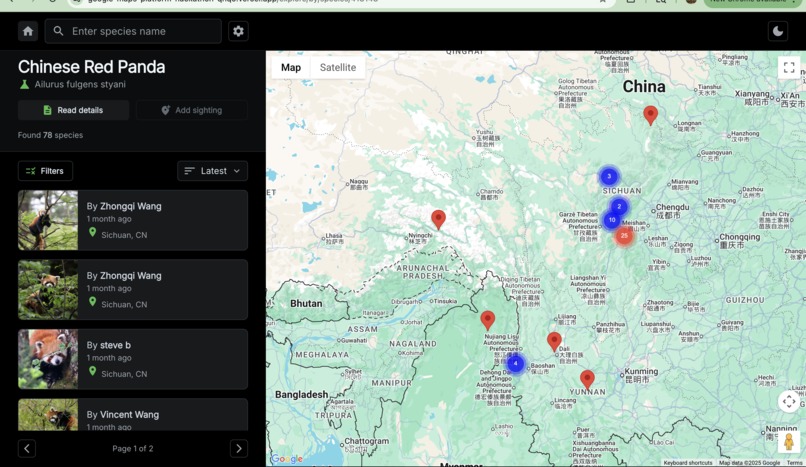The image size is (806, 467).
Task: Toggle fullscreen map view icon
Action: [x=789, y=67]
